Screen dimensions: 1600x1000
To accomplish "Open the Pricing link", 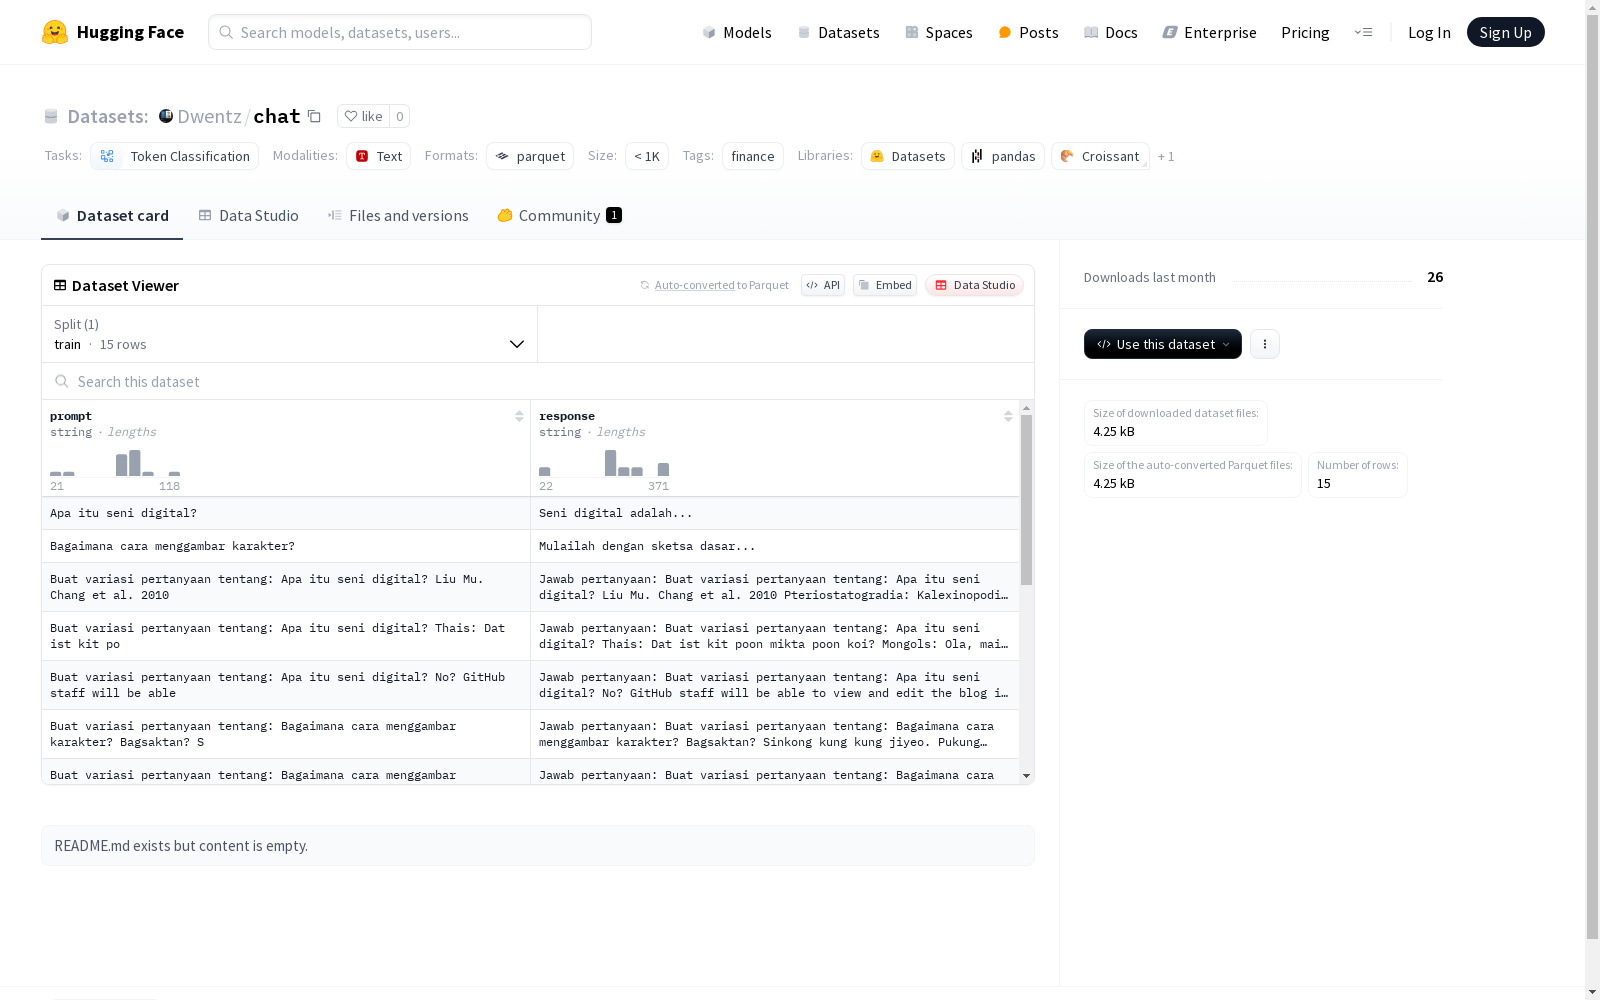I will pos(1305,32).
